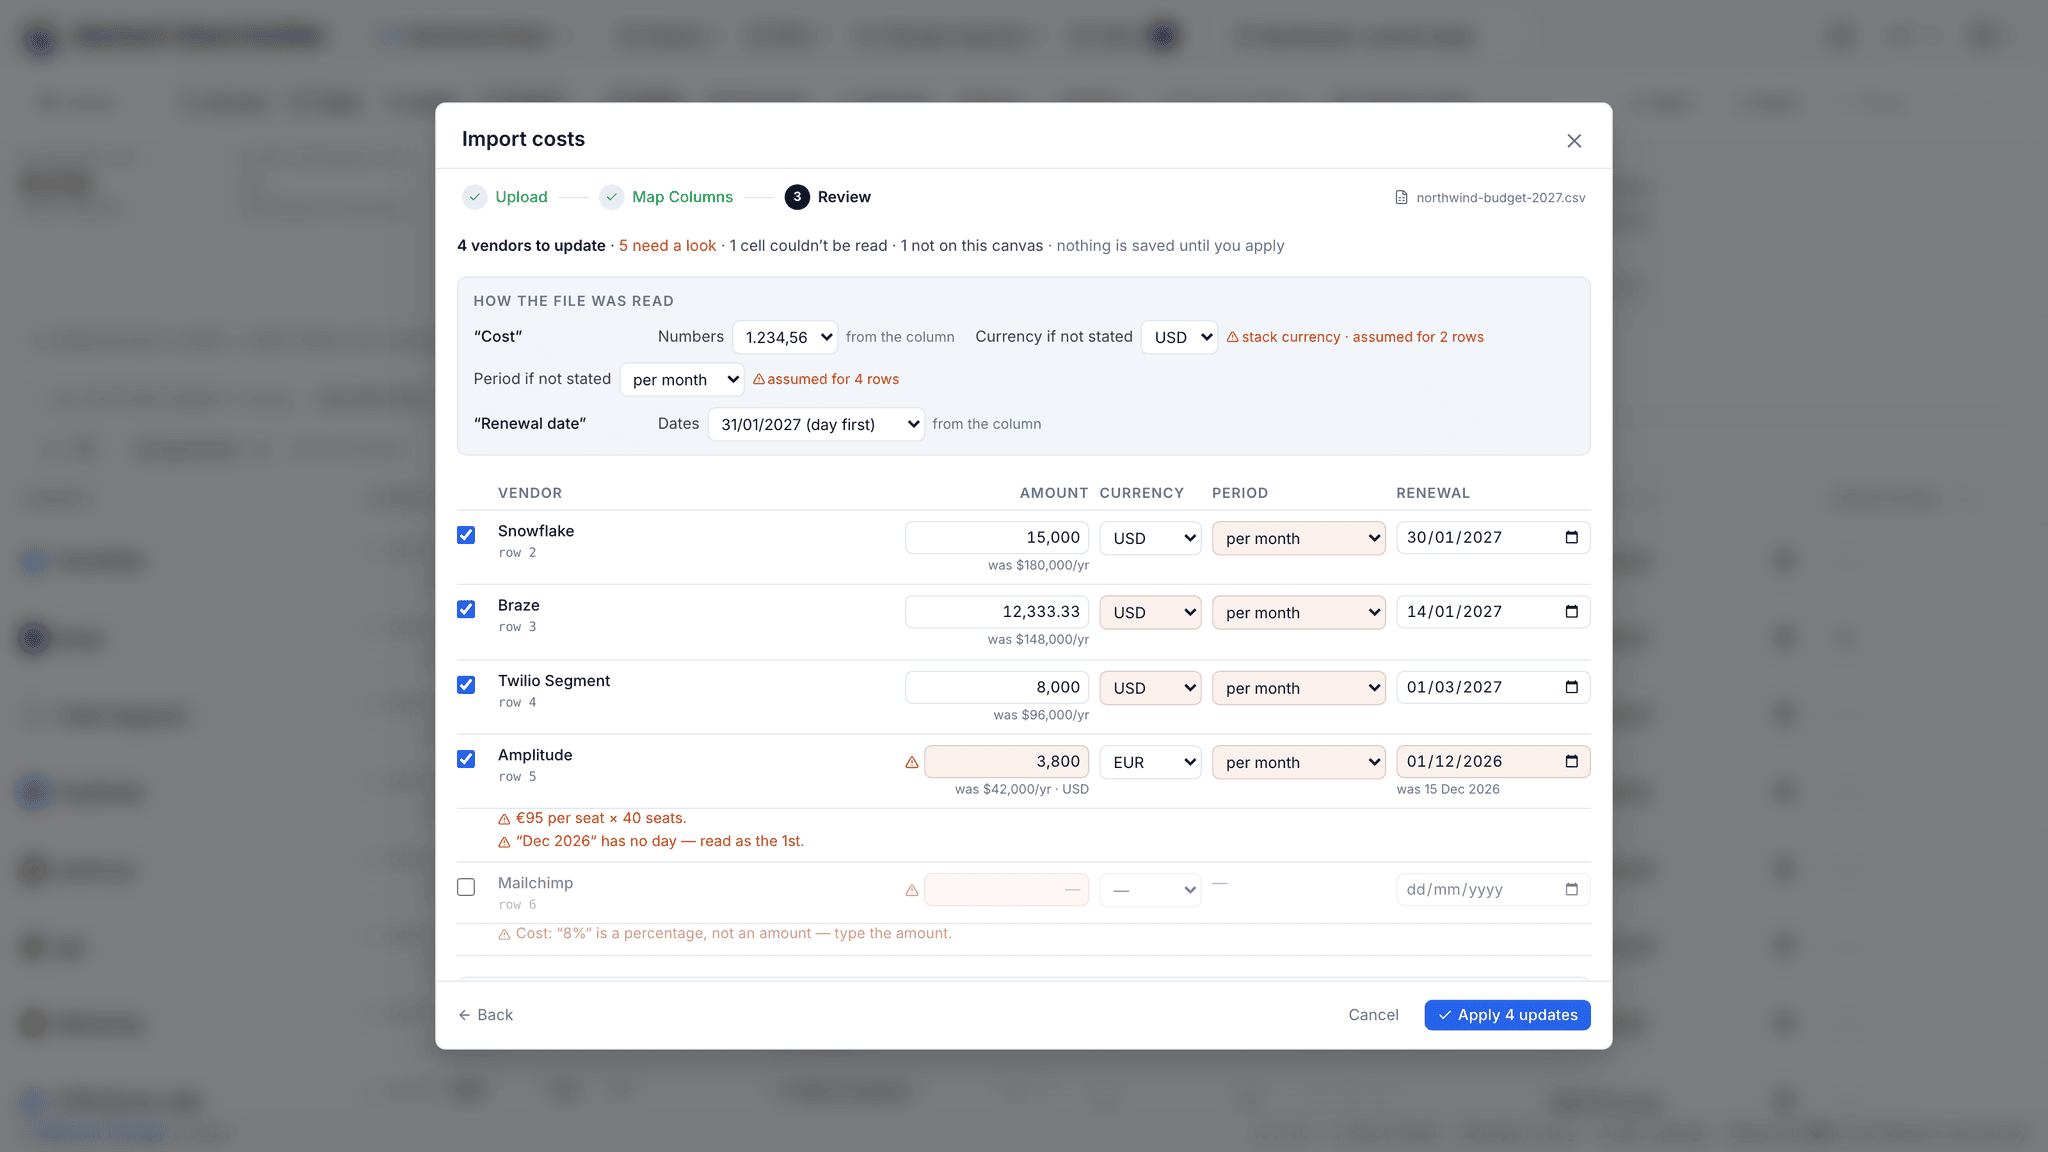Viewport: 2048px width, 1152px height.
Task: Open Period if not stated dropdown
Action: click(682, 379)
